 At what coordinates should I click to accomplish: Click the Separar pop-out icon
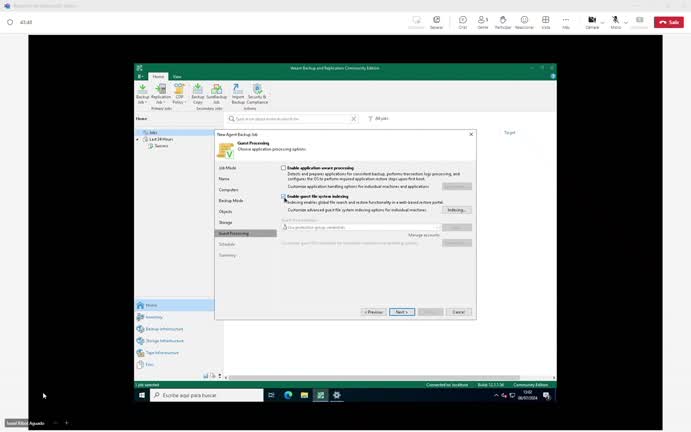click(436, 22)
